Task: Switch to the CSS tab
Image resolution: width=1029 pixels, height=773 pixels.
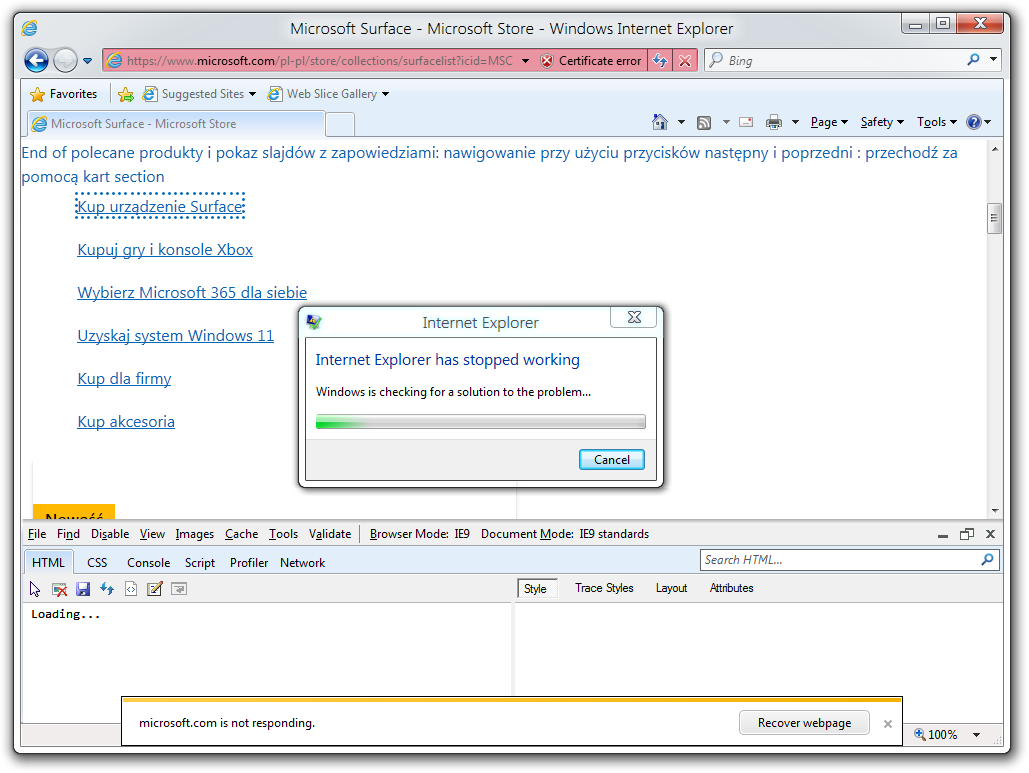Action: [97, 563]
